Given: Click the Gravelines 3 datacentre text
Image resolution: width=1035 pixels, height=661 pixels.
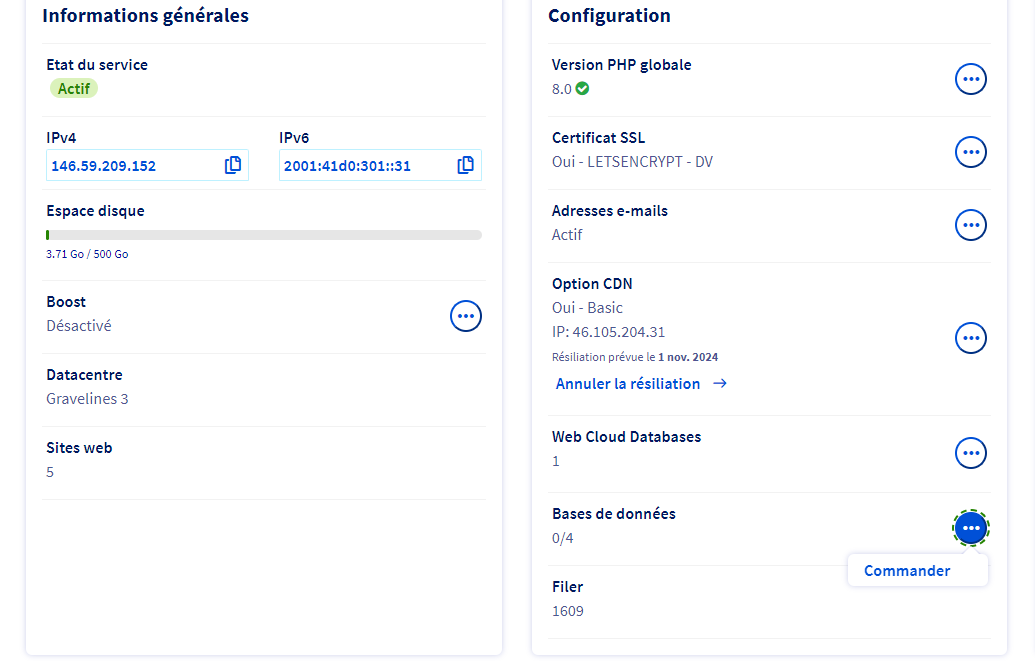Looking at the screenshot, I should (x=87, y=399).
